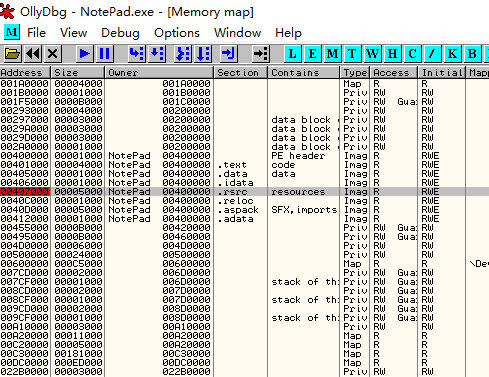Click the Restart program rewind icon
The width and height of the screenshot is (489, 377).
click(33, 53)
